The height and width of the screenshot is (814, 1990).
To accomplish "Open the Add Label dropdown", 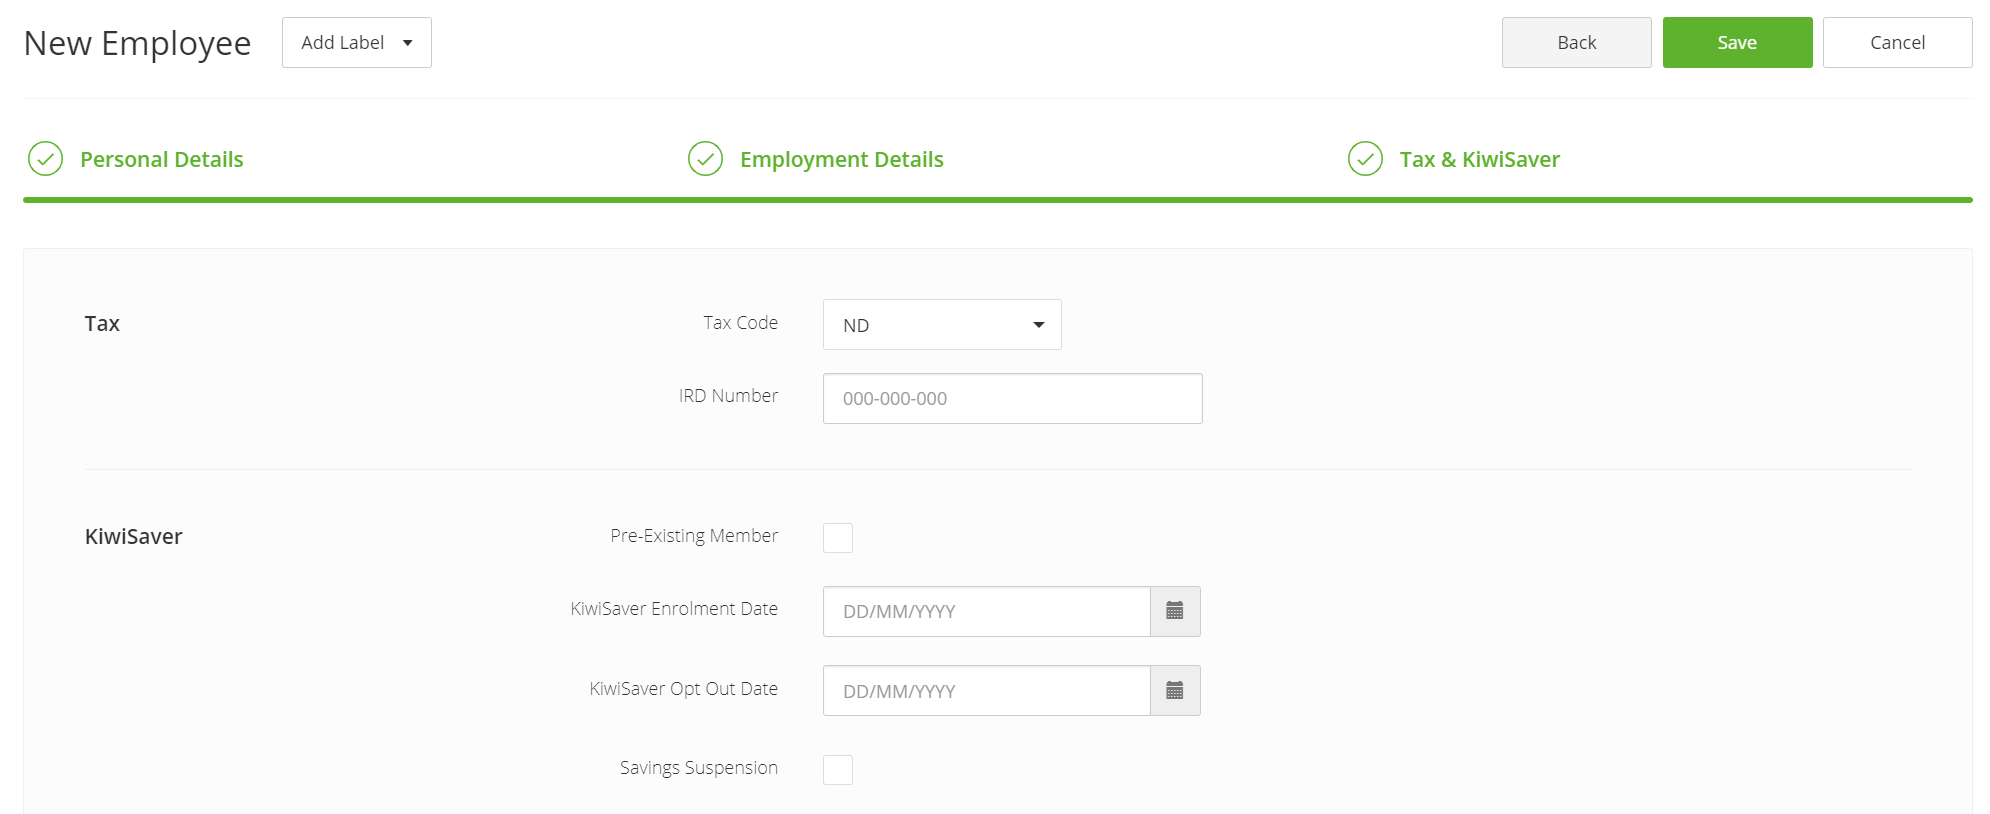I will click(357, 42).
